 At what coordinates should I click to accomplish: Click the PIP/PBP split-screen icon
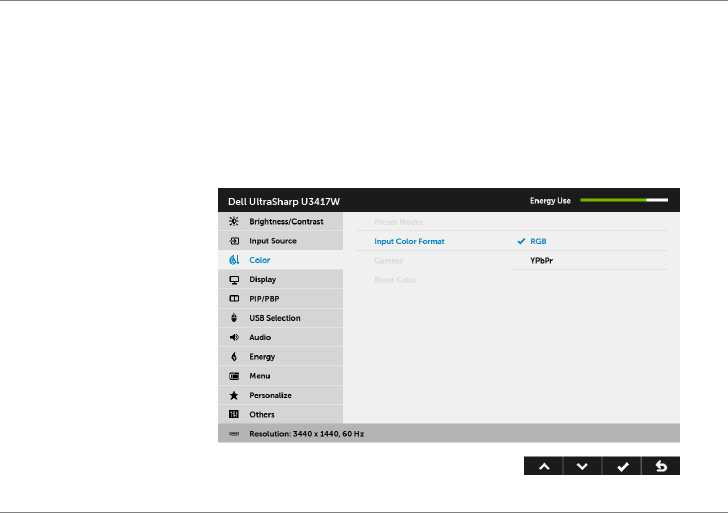coord(234,299)
